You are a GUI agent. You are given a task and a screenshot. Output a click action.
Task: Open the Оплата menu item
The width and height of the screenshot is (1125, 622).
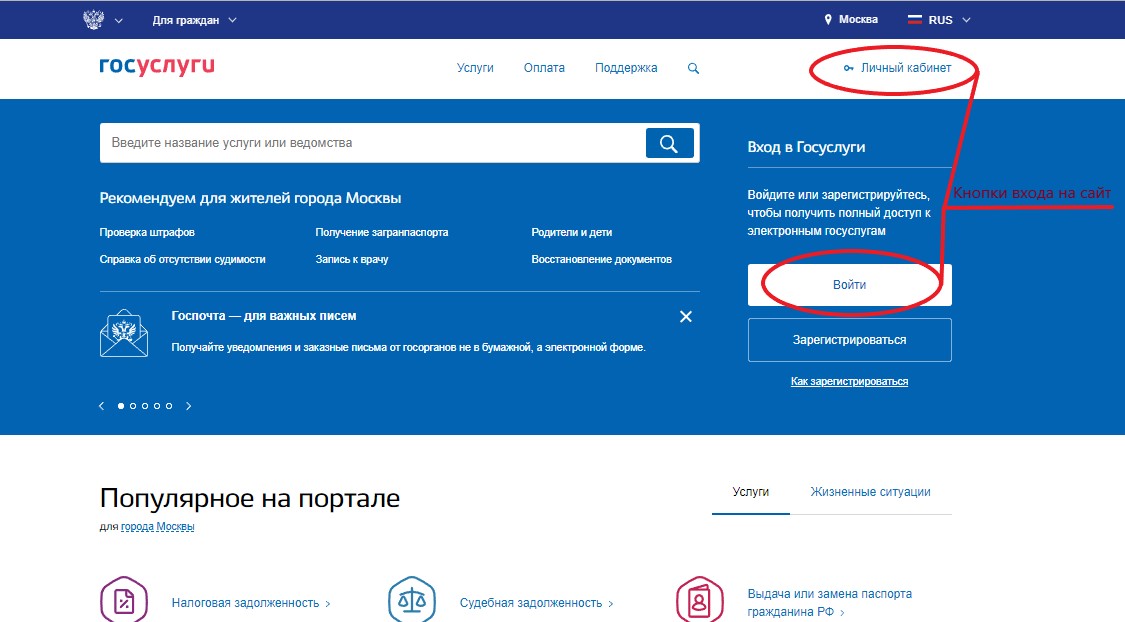(x=544, y=67)
